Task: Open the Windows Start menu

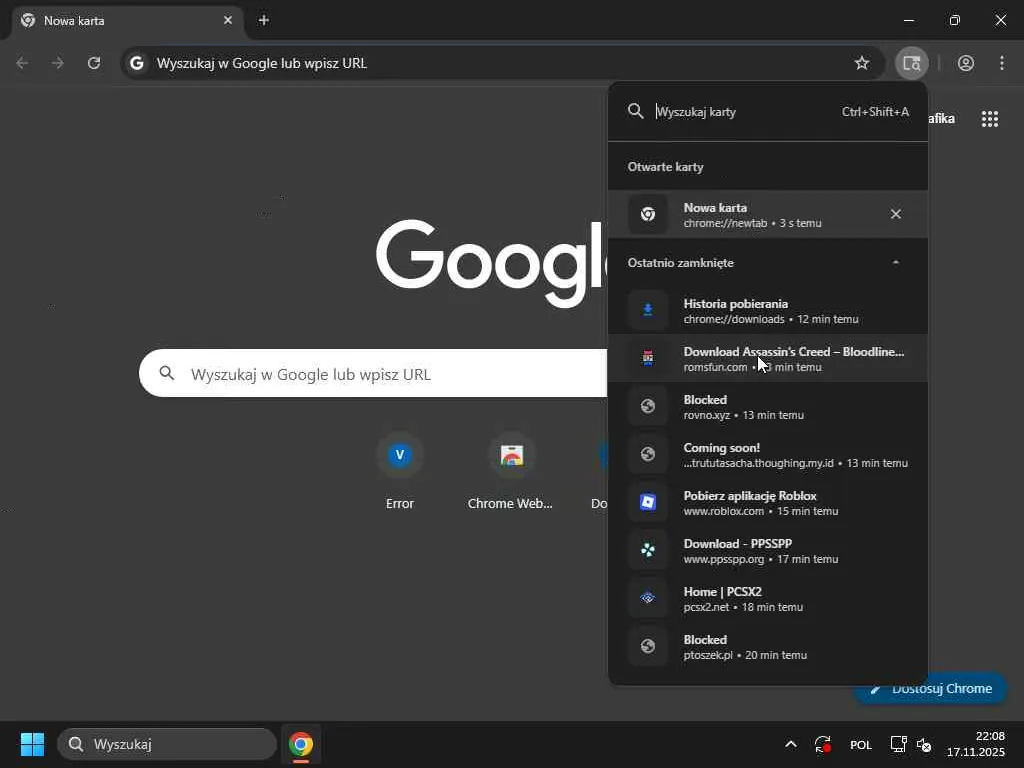Action: pos(32,744)
